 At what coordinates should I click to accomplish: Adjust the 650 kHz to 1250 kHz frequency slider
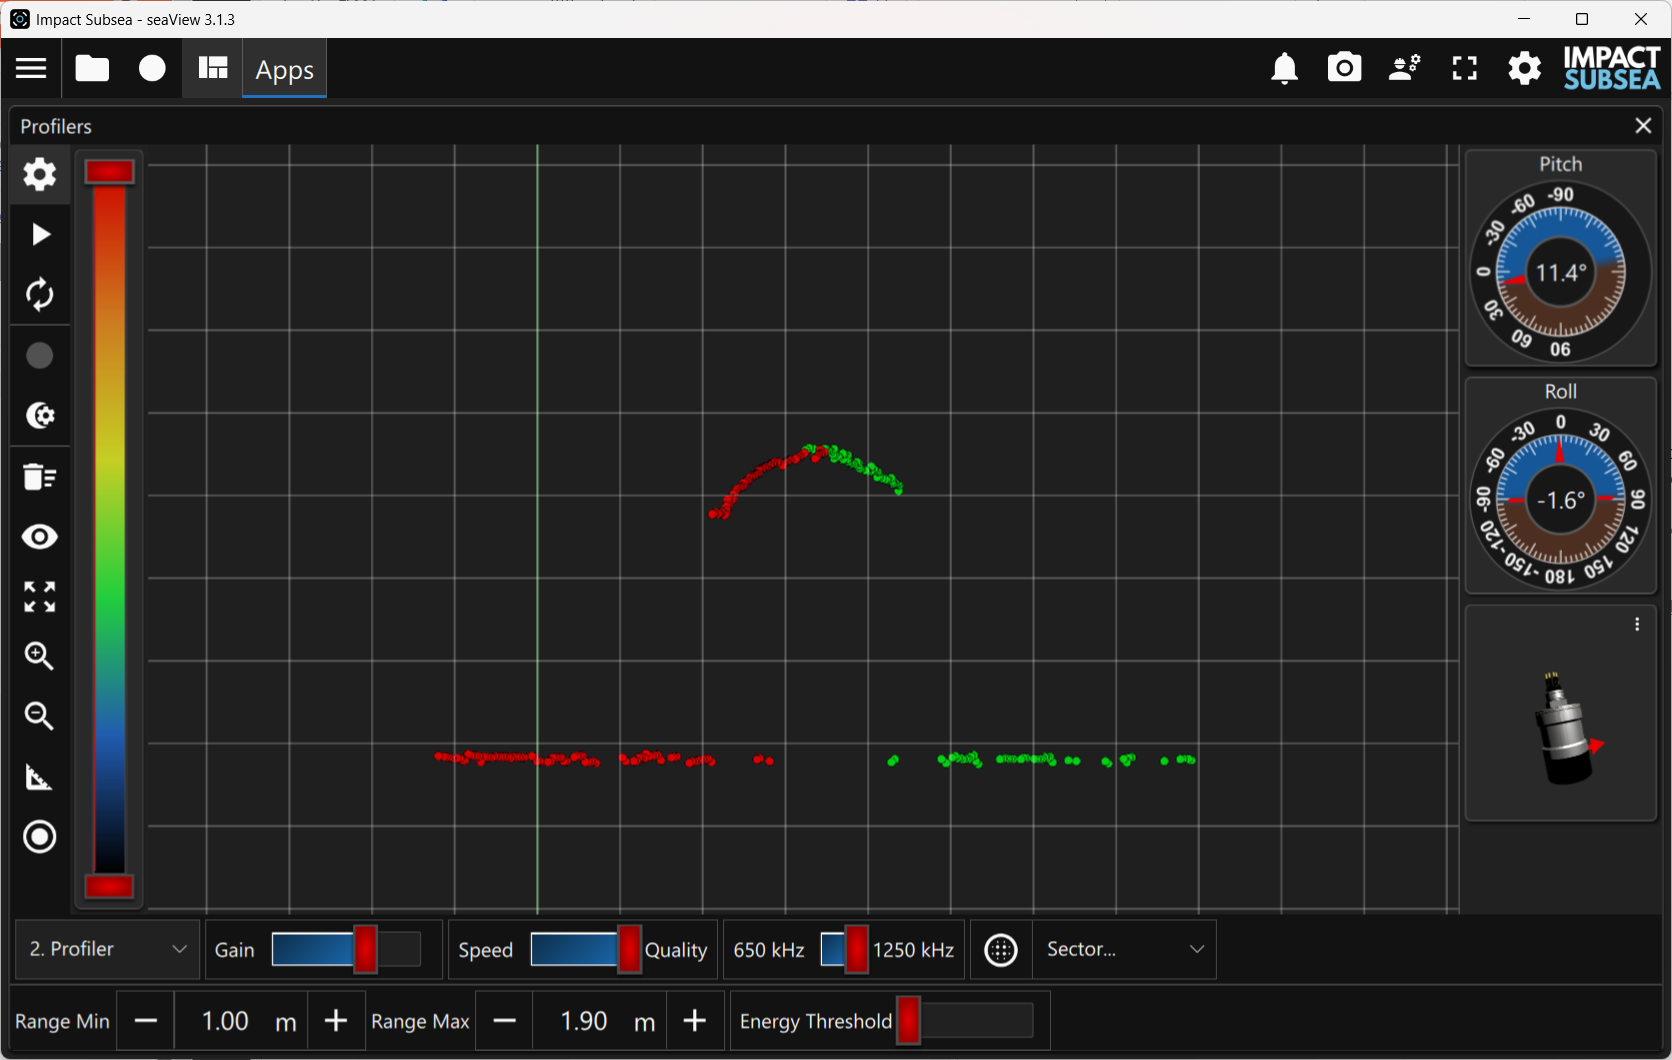click(844, 949)
